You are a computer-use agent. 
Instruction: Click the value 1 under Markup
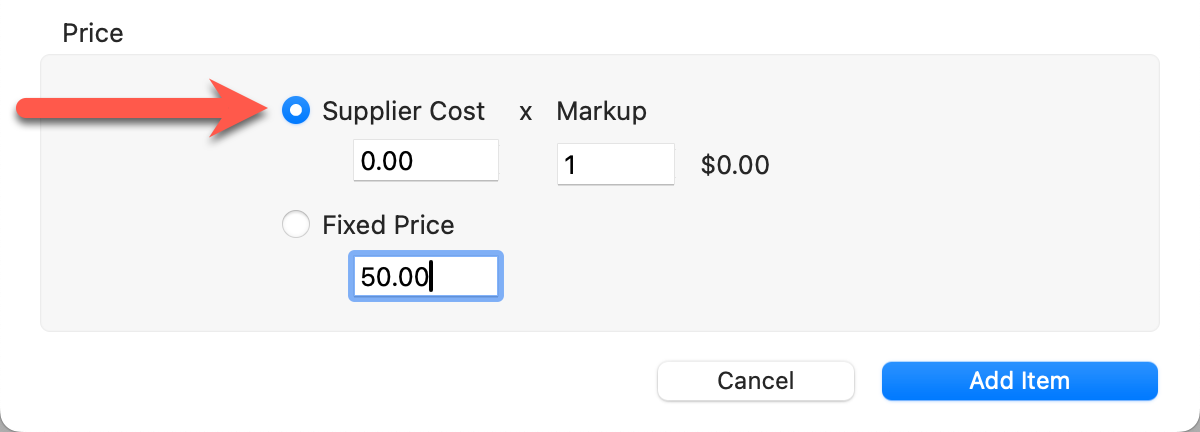(570, 165)
